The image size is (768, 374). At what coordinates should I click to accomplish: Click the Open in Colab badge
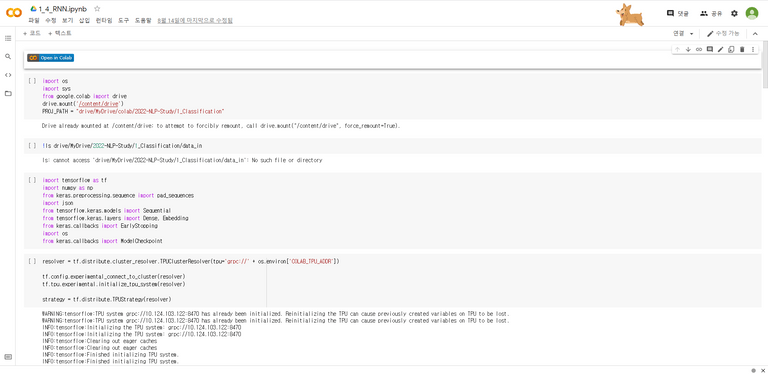[x=50, y=58]
